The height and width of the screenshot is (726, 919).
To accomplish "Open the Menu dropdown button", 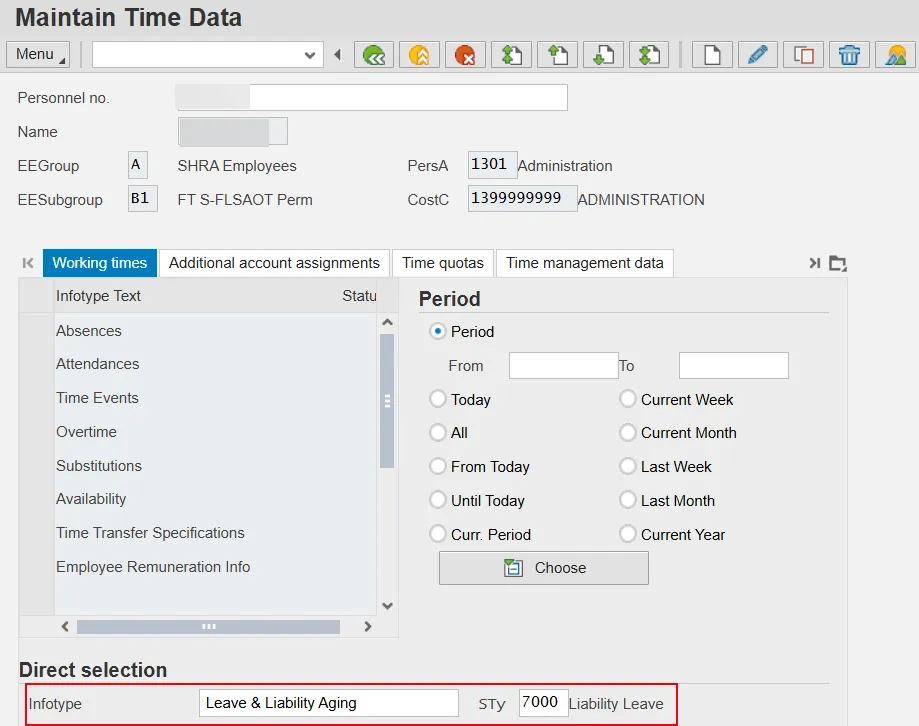I will click(x=38, y=54).
